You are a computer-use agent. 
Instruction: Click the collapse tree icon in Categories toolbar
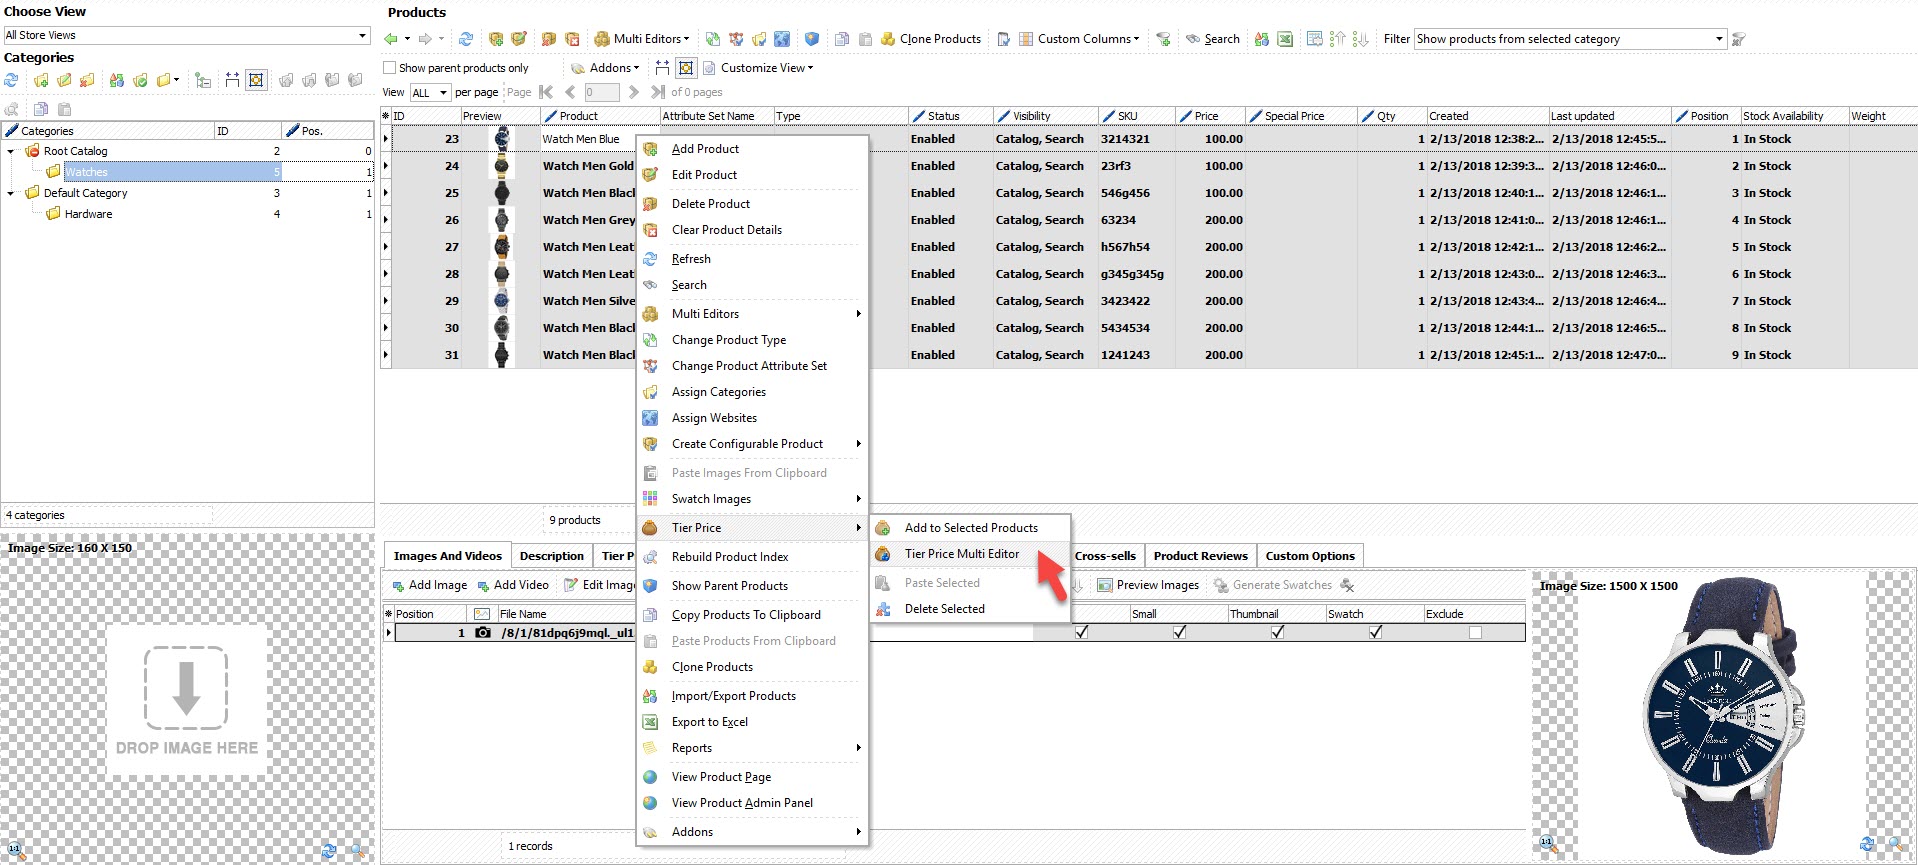(203, 80)
